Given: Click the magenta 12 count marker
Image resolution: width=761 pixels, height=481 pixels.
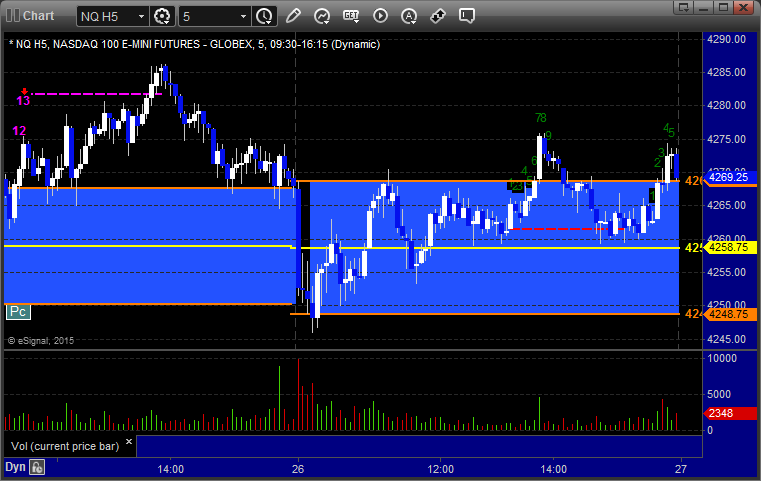Looking at the screenshot, I should pyautogui.click(x=19, y=131).
